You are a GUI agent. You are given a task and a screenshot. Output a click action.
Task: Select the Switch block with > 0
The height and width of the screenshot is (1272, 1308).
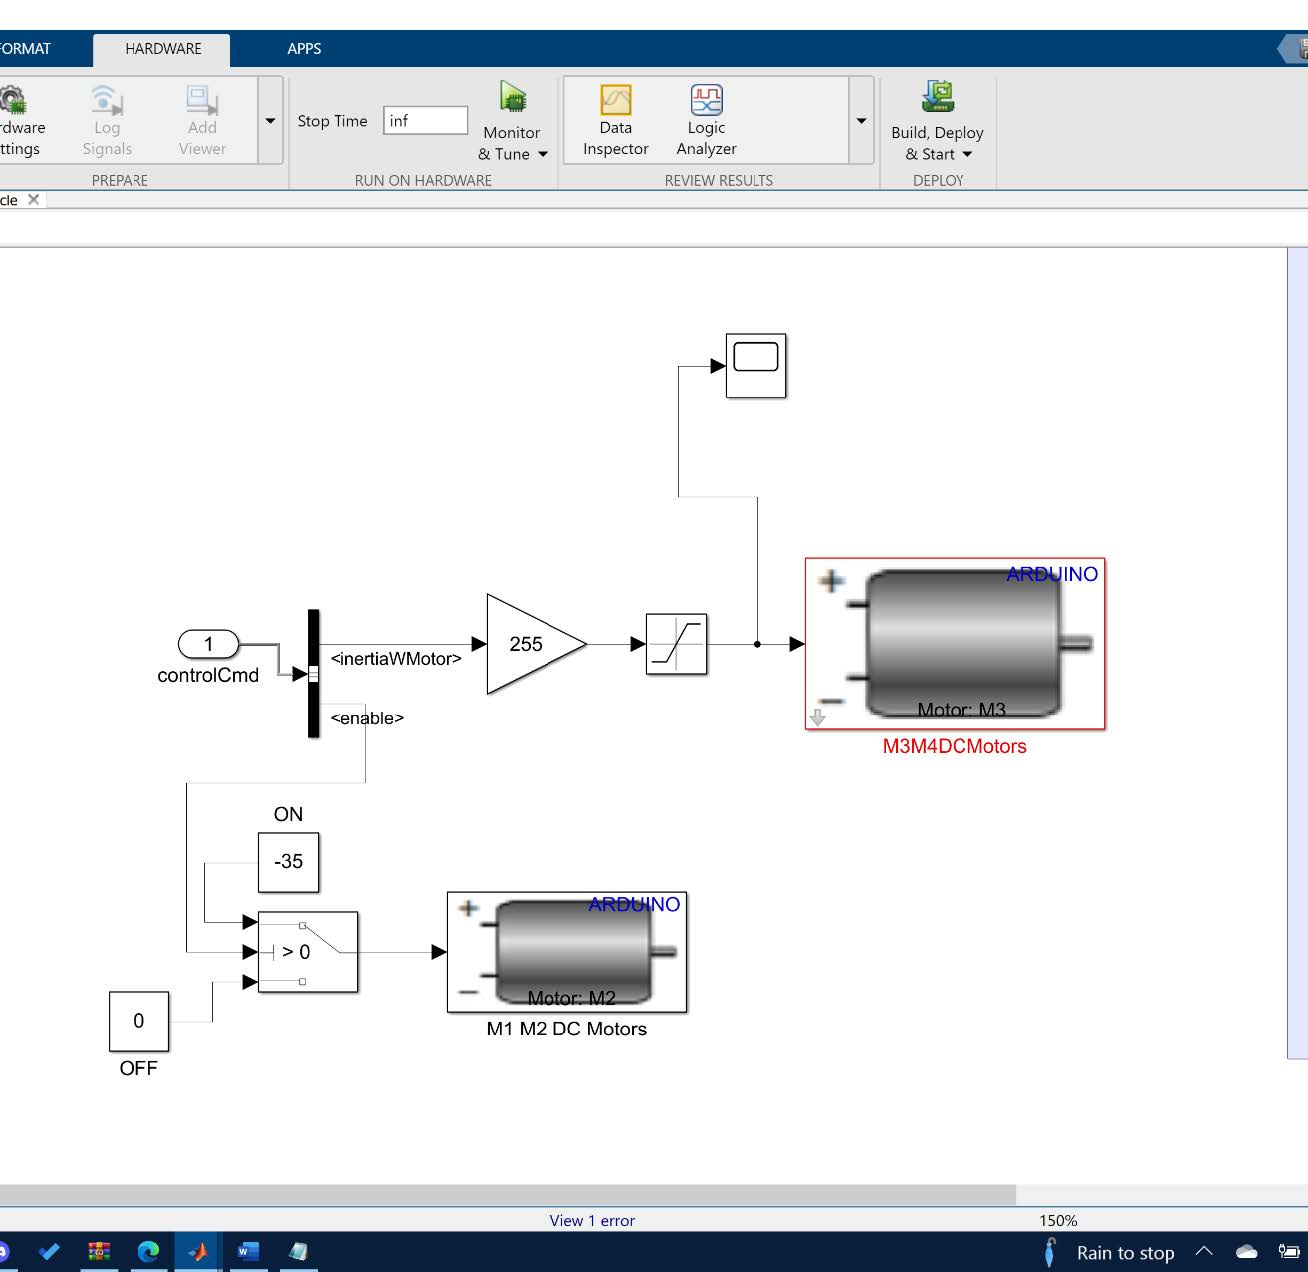[x=308, y=952]
